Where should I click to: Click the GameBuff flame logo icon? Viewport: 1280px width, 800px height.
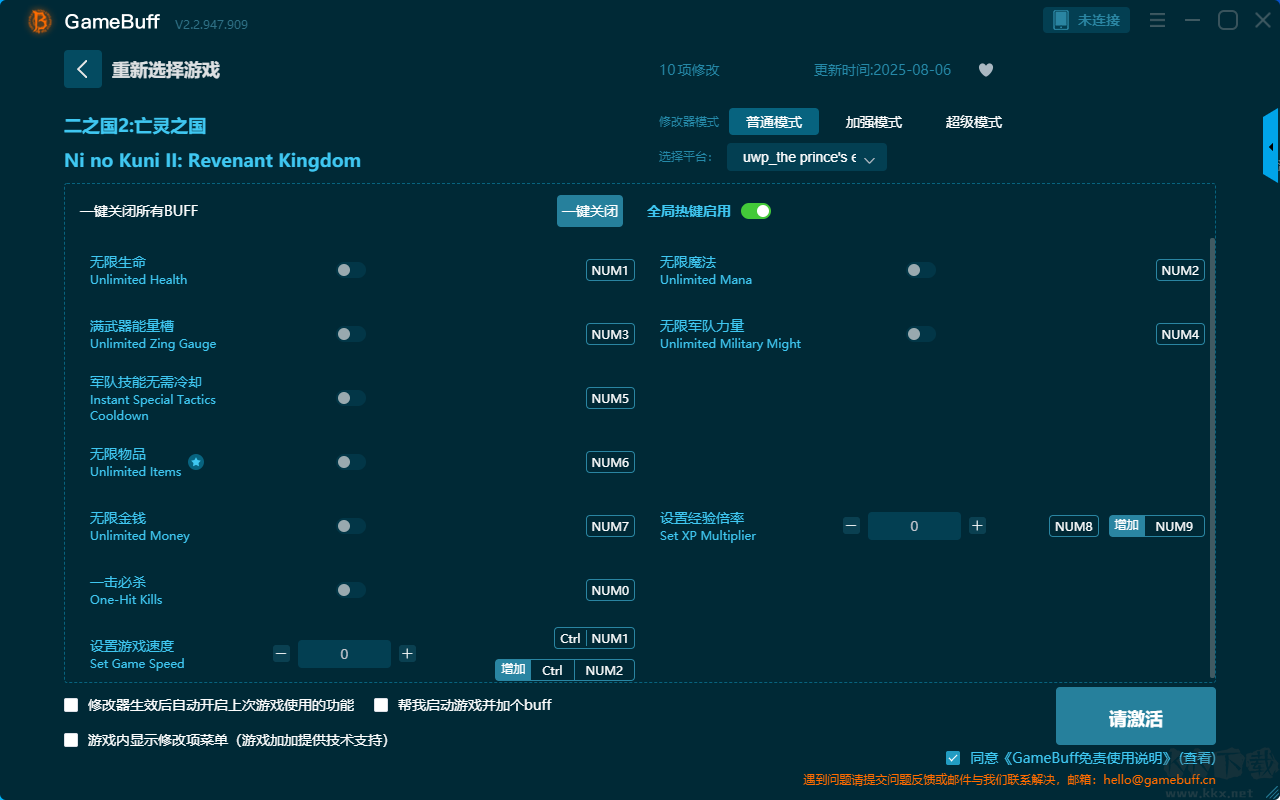point(40,21)
